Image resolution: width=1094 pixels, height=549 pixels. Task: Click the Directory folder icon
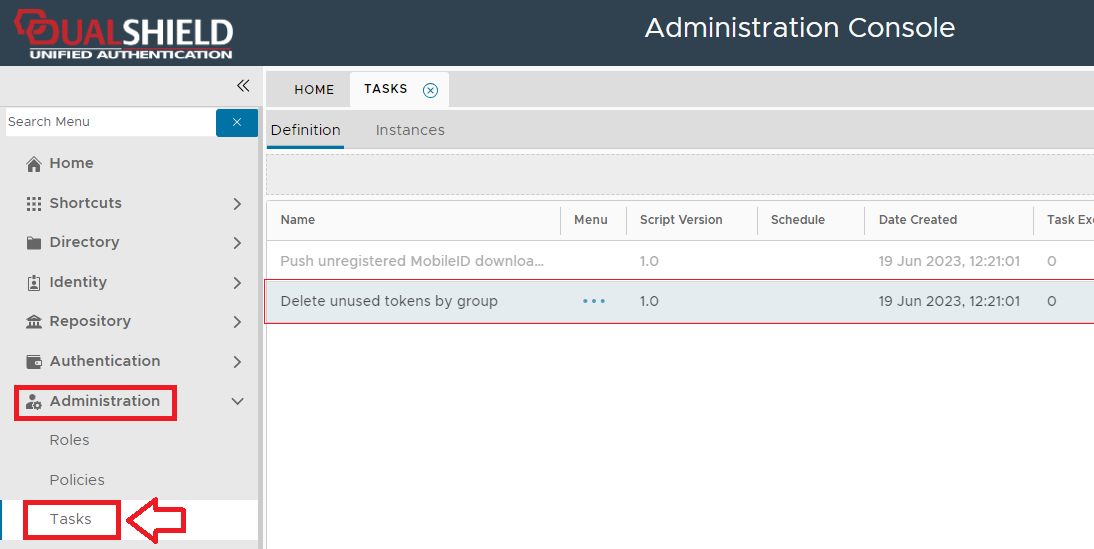click(34, 243)
